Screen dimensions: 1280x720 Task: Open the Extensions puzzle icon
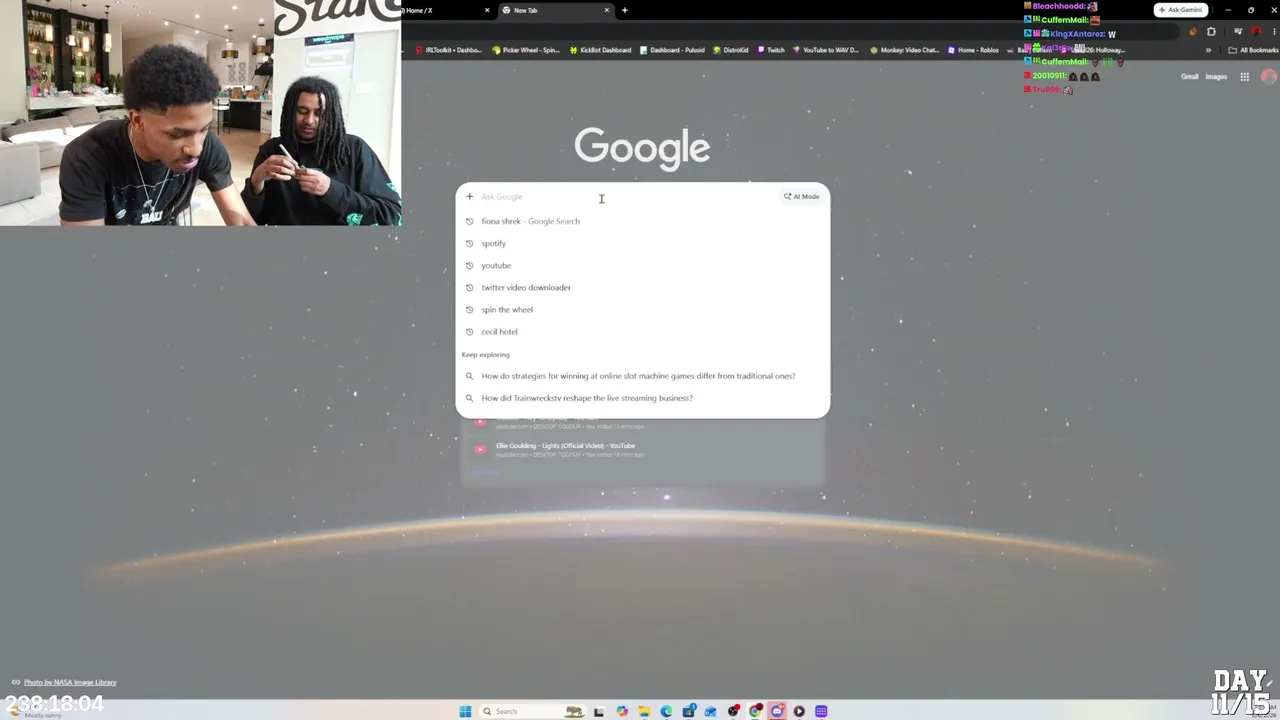(1211, 31)
